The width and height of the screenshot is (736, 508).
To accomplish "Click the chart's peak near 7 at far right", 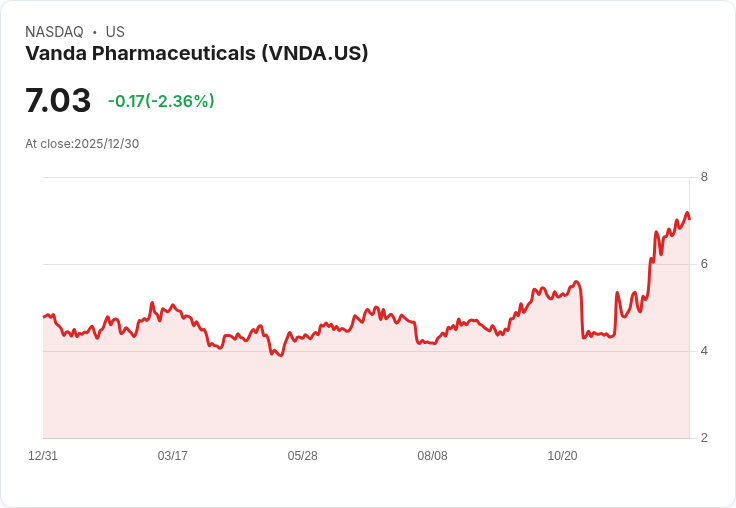I will pos(687,213).
